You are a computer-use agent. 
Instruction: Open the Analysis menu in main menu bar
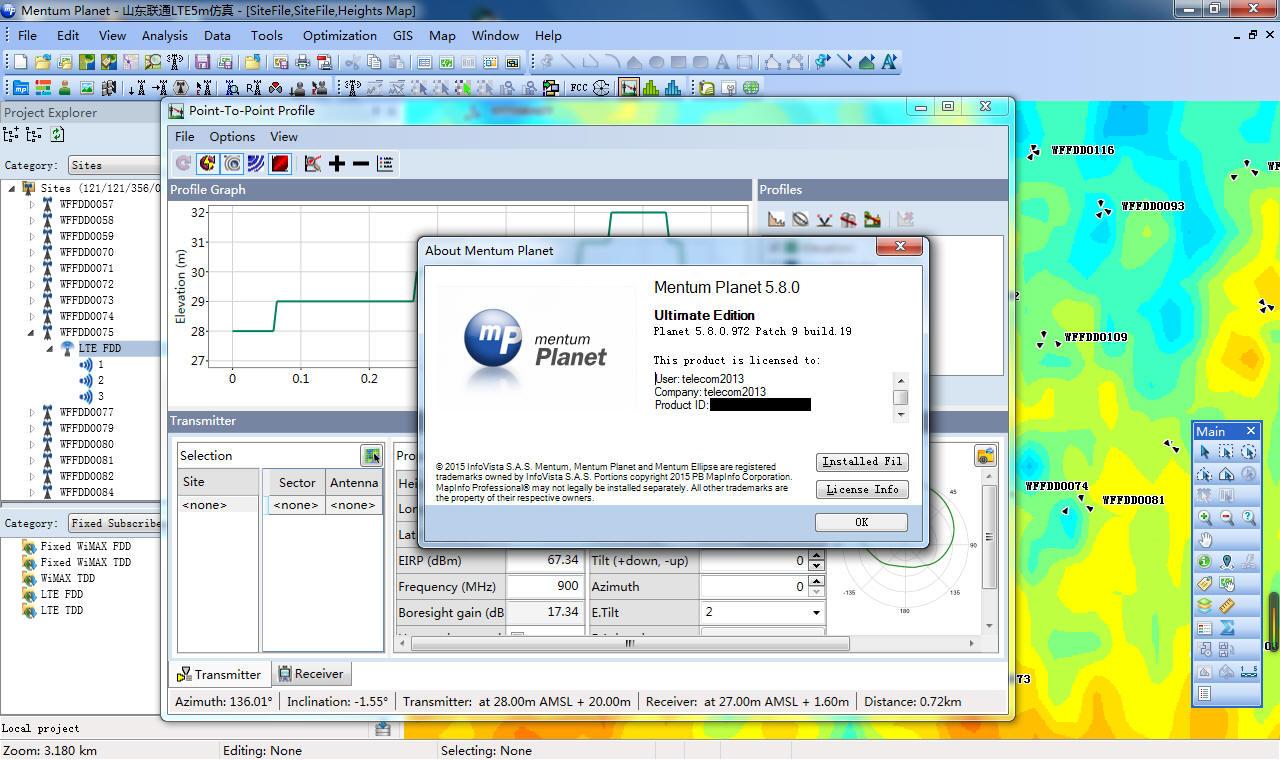[x=164, y=35]
